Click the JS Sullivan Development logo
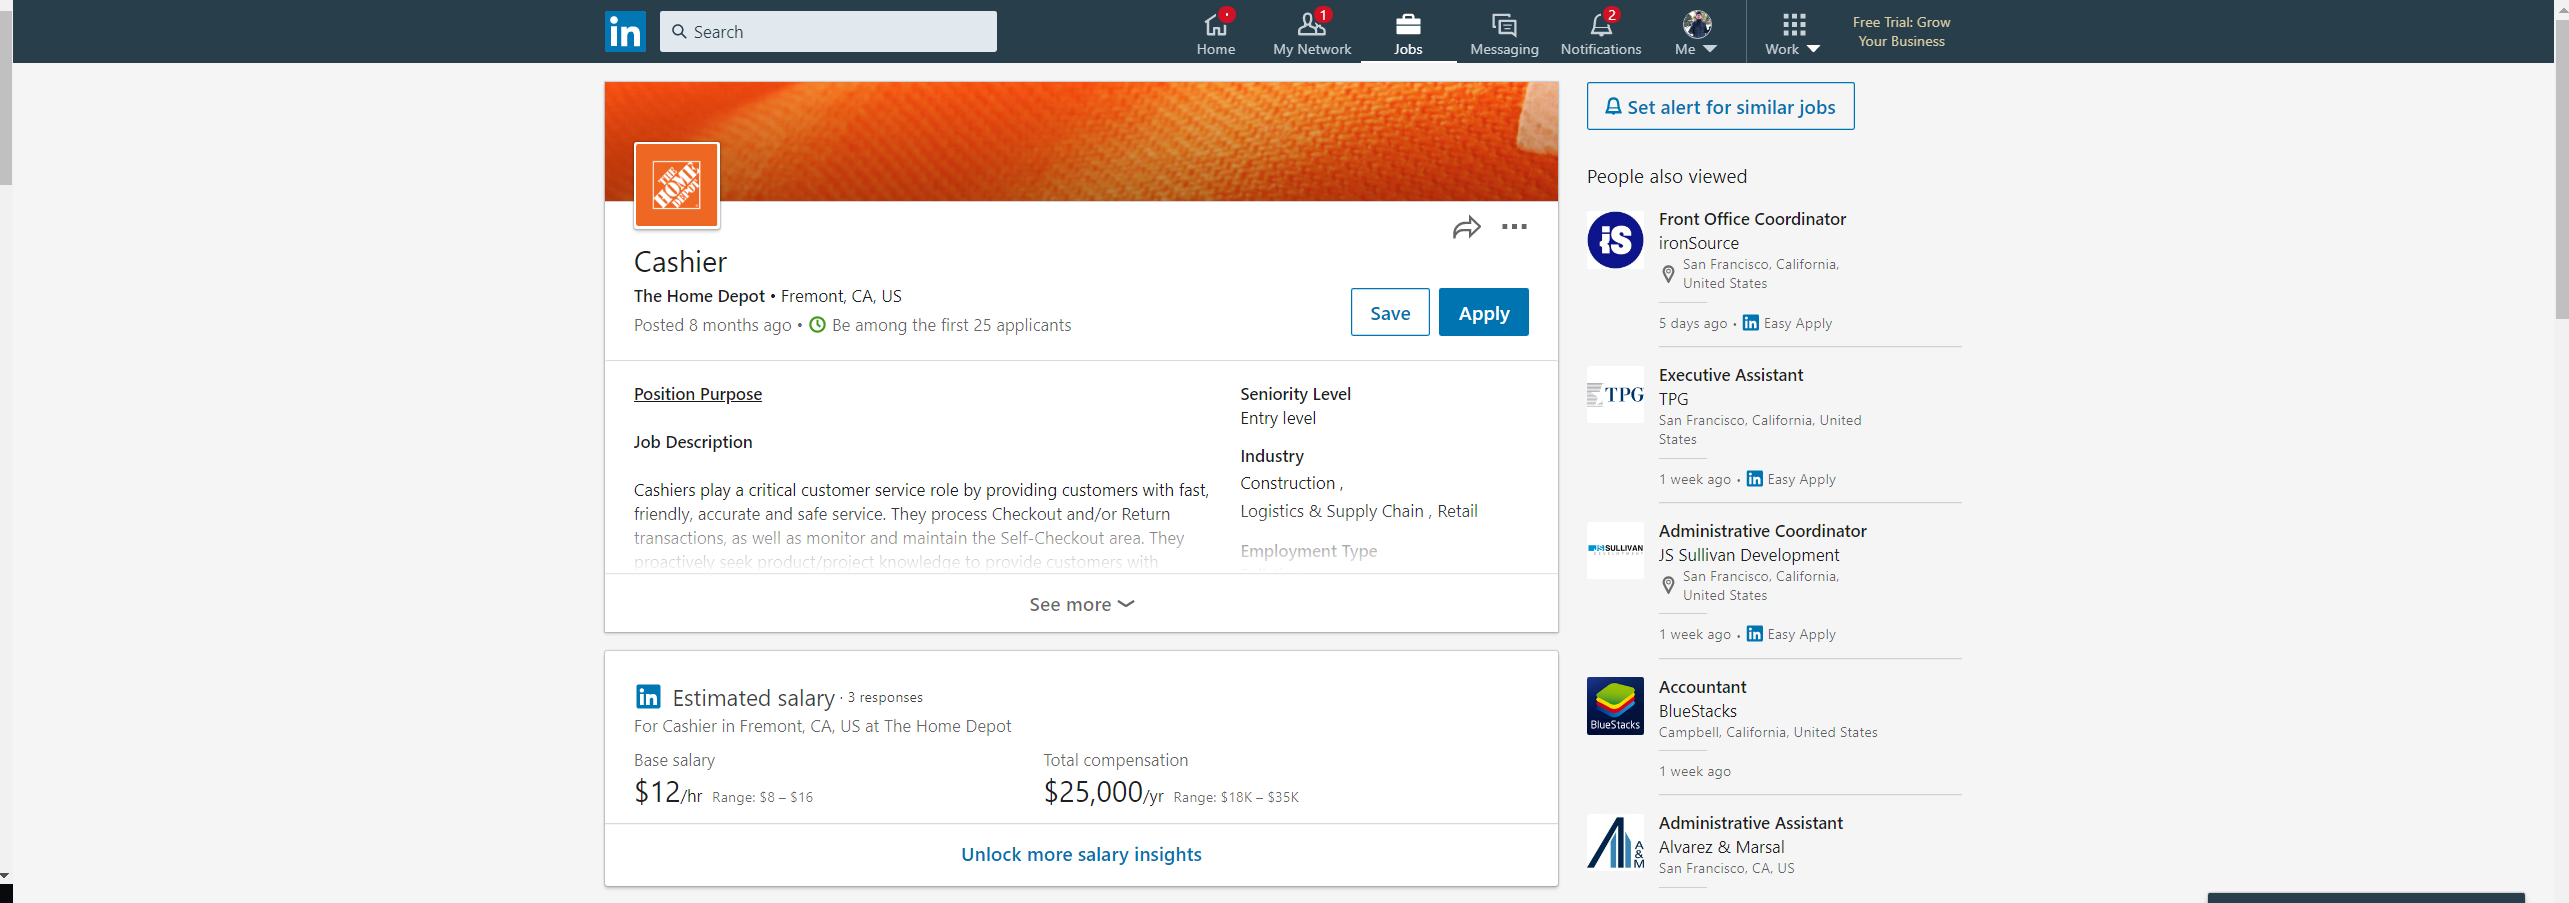Viewport: 2569px width, 903px height. pos(1615,550)
